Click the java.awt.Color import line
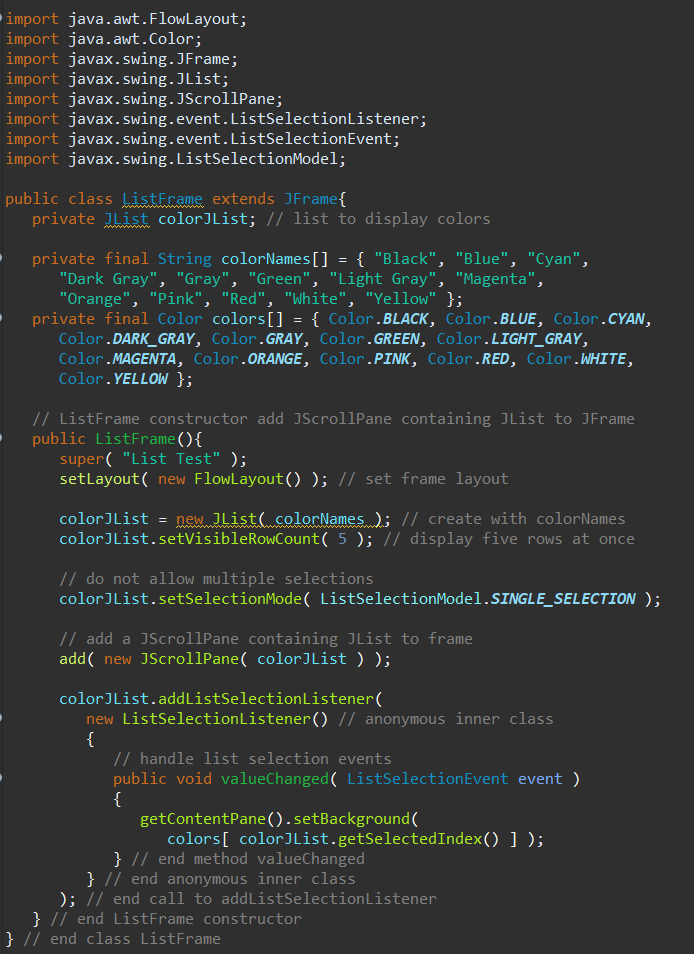 [103, 39]
